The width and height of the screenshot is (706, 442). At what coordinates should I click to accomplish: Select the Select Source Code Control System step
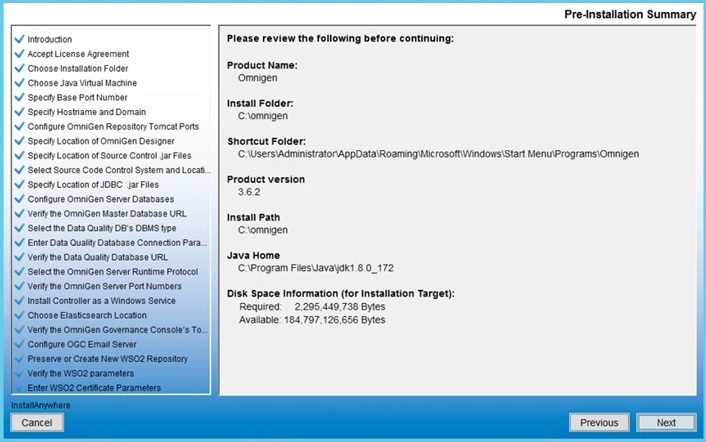click(x=119, y=170)
